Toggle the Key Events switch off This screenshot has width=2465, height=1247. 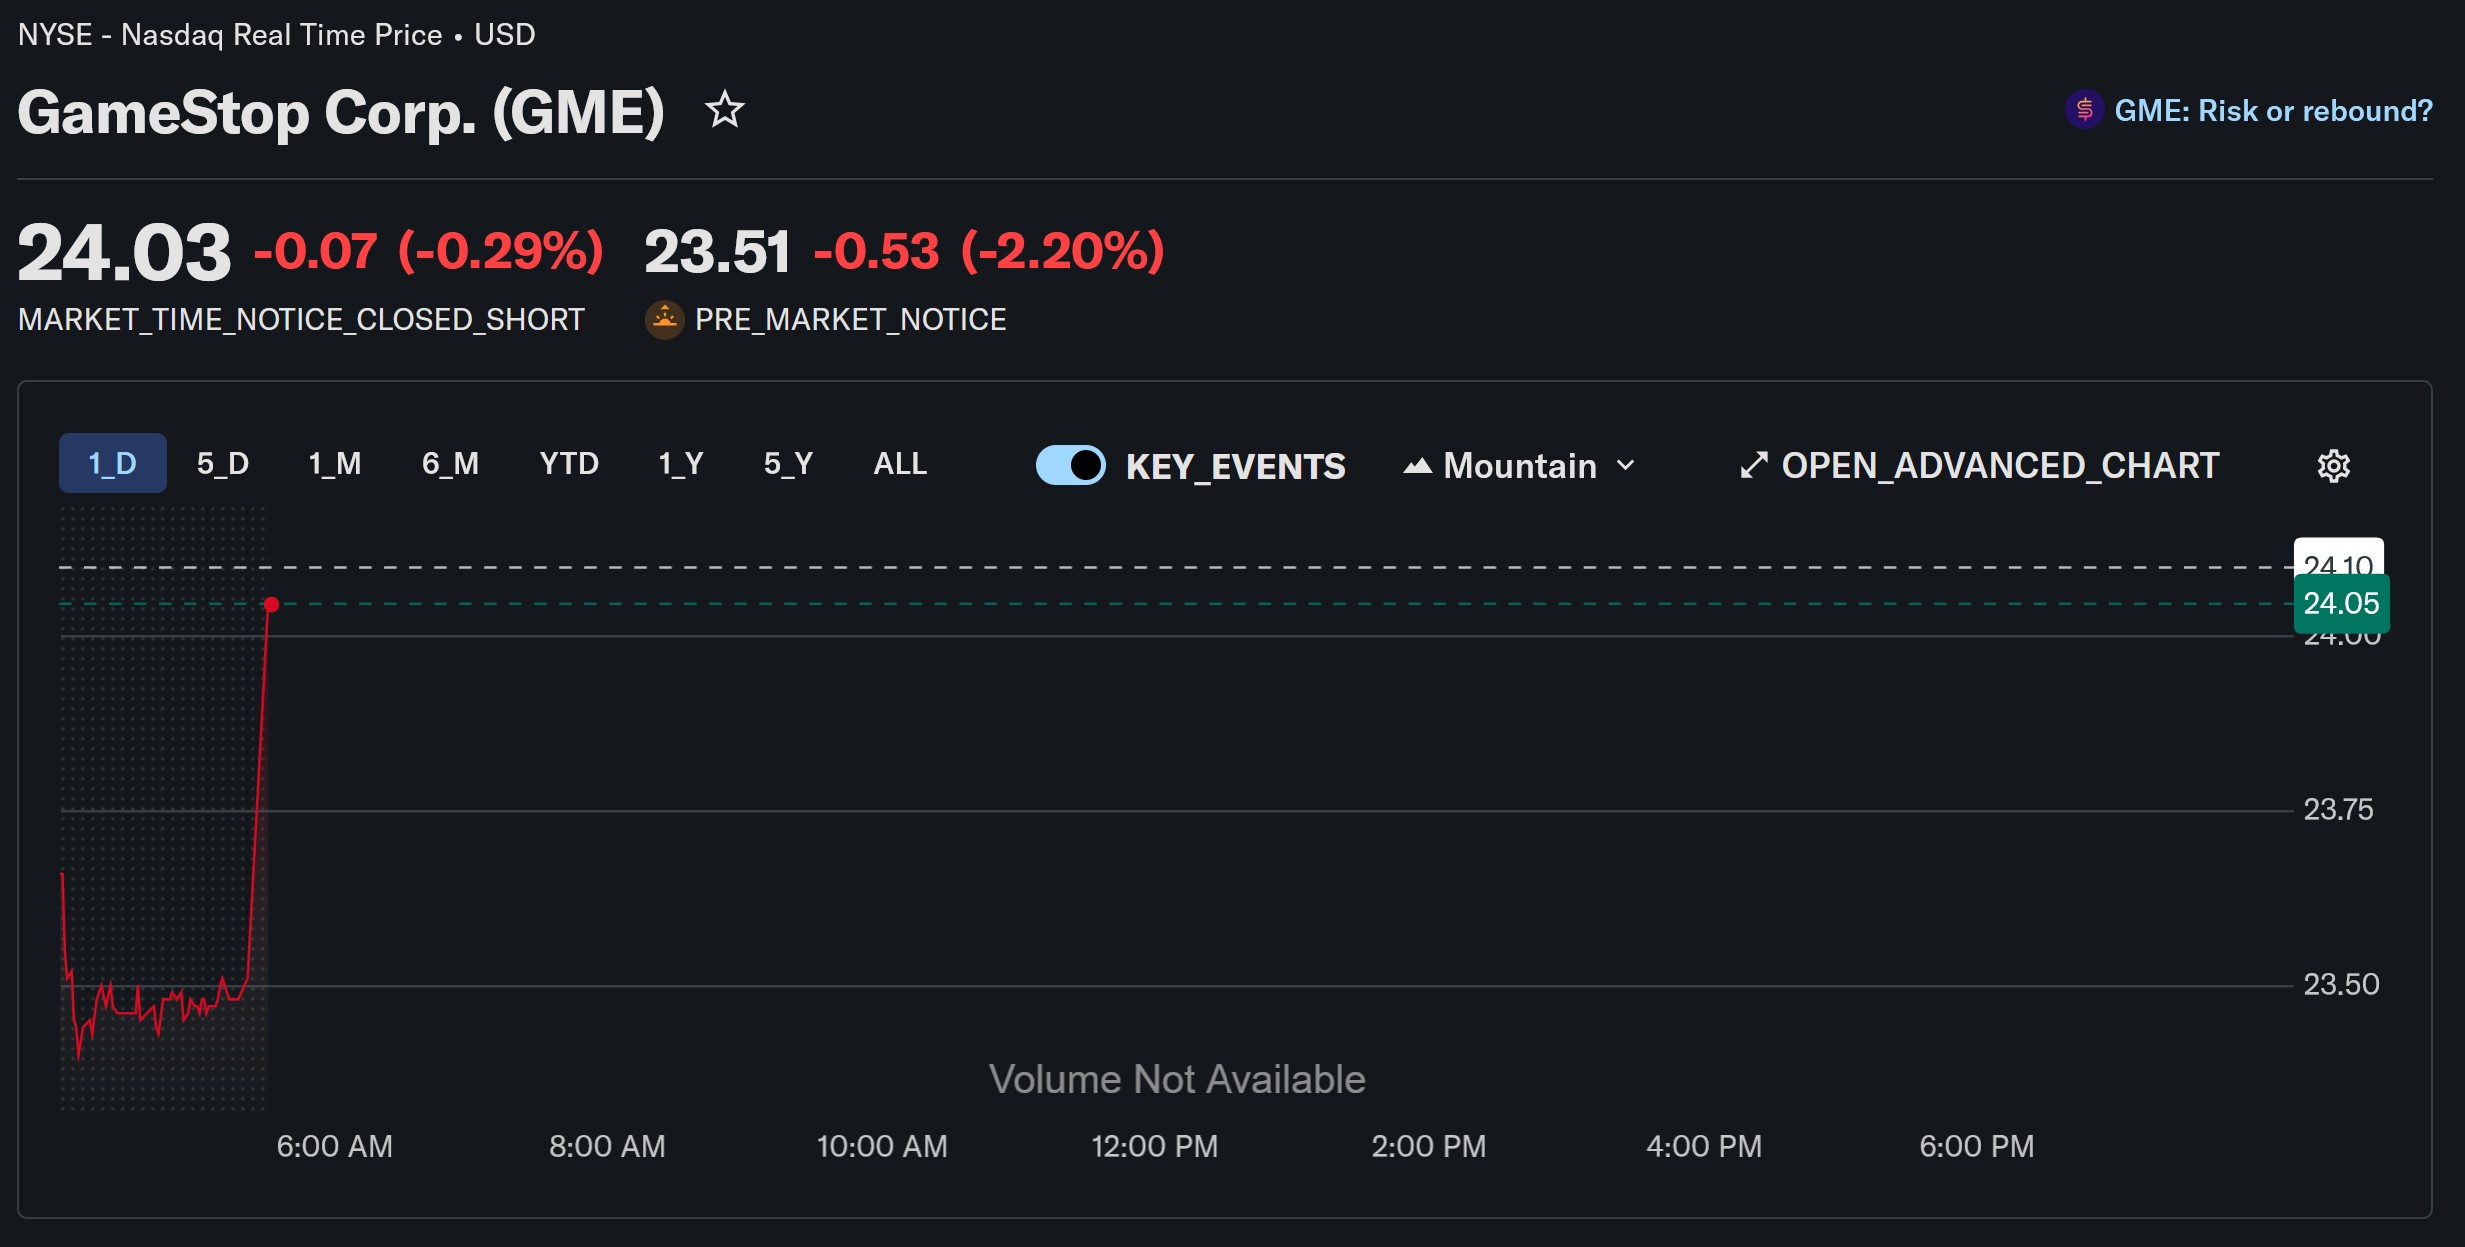tap(1070, 466)
